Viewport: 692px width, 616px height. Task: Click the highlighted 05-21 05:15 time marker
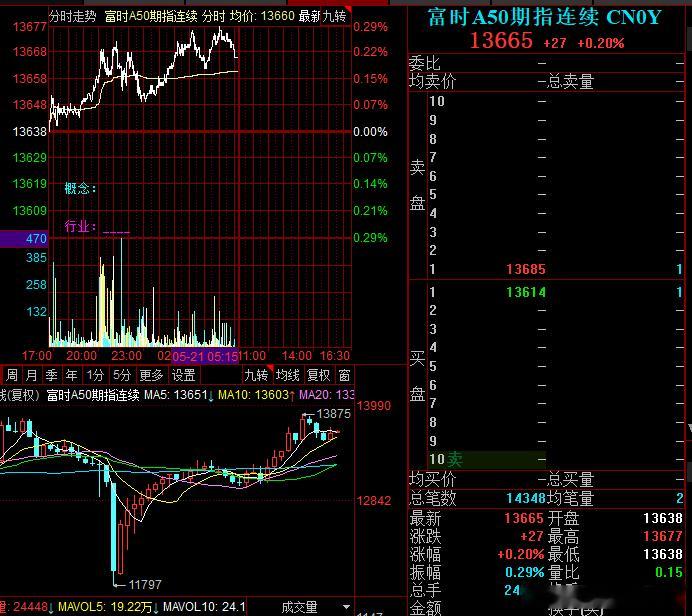click(205, 356)
